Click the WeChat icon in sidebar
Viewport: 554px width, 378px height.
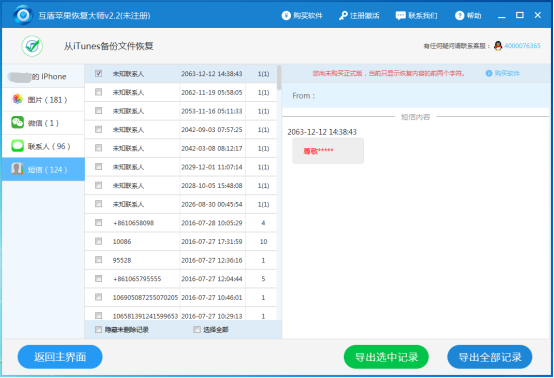pos(17,123)
